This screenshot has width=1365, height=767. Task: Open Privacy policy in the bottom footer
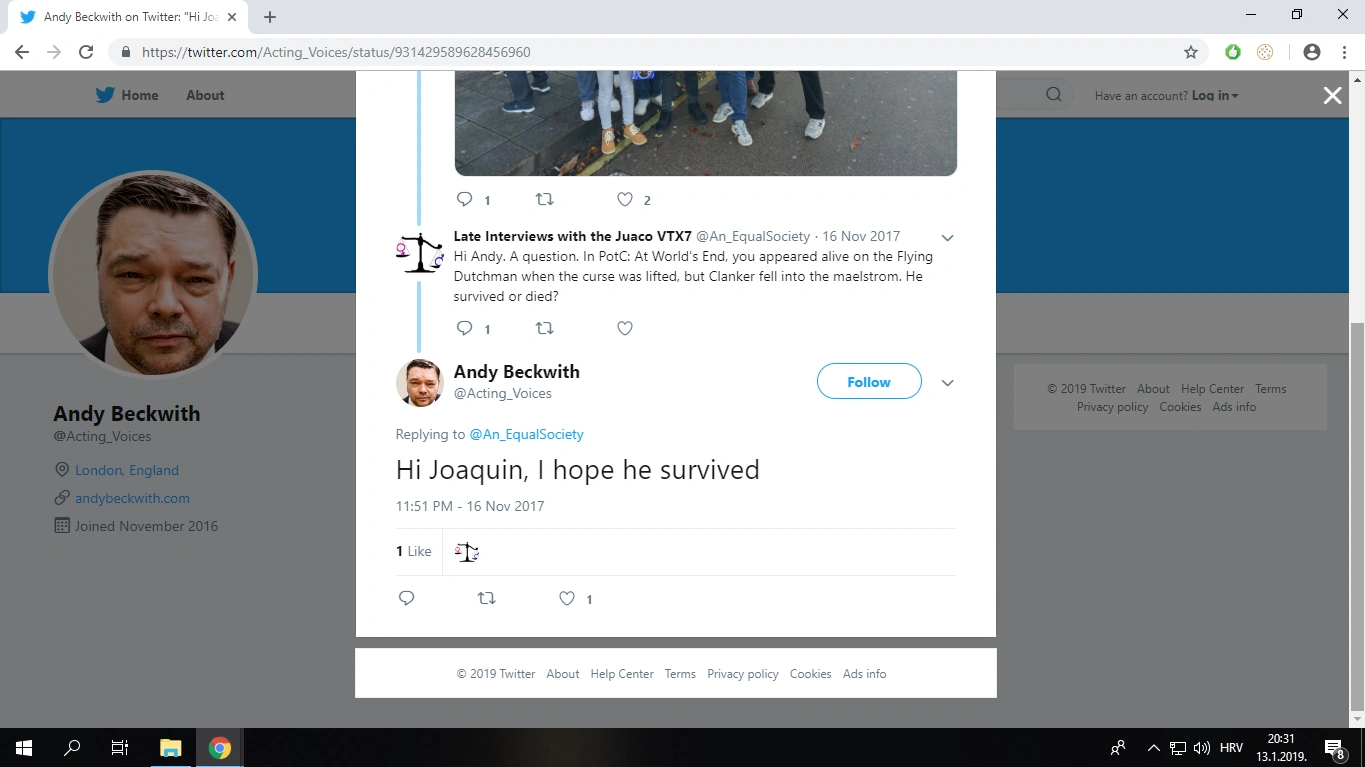pos(743,674)
